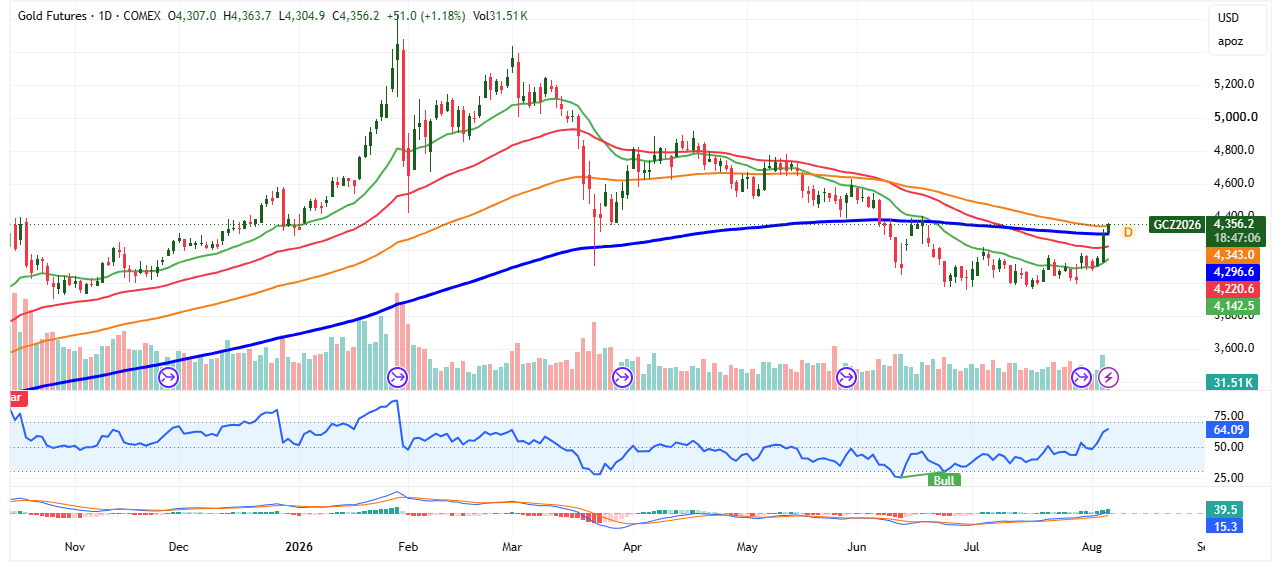Viewport: 1281px width, 570px height.
Task: Click the Gold Futures symbol title
Action: click(52, 17)
